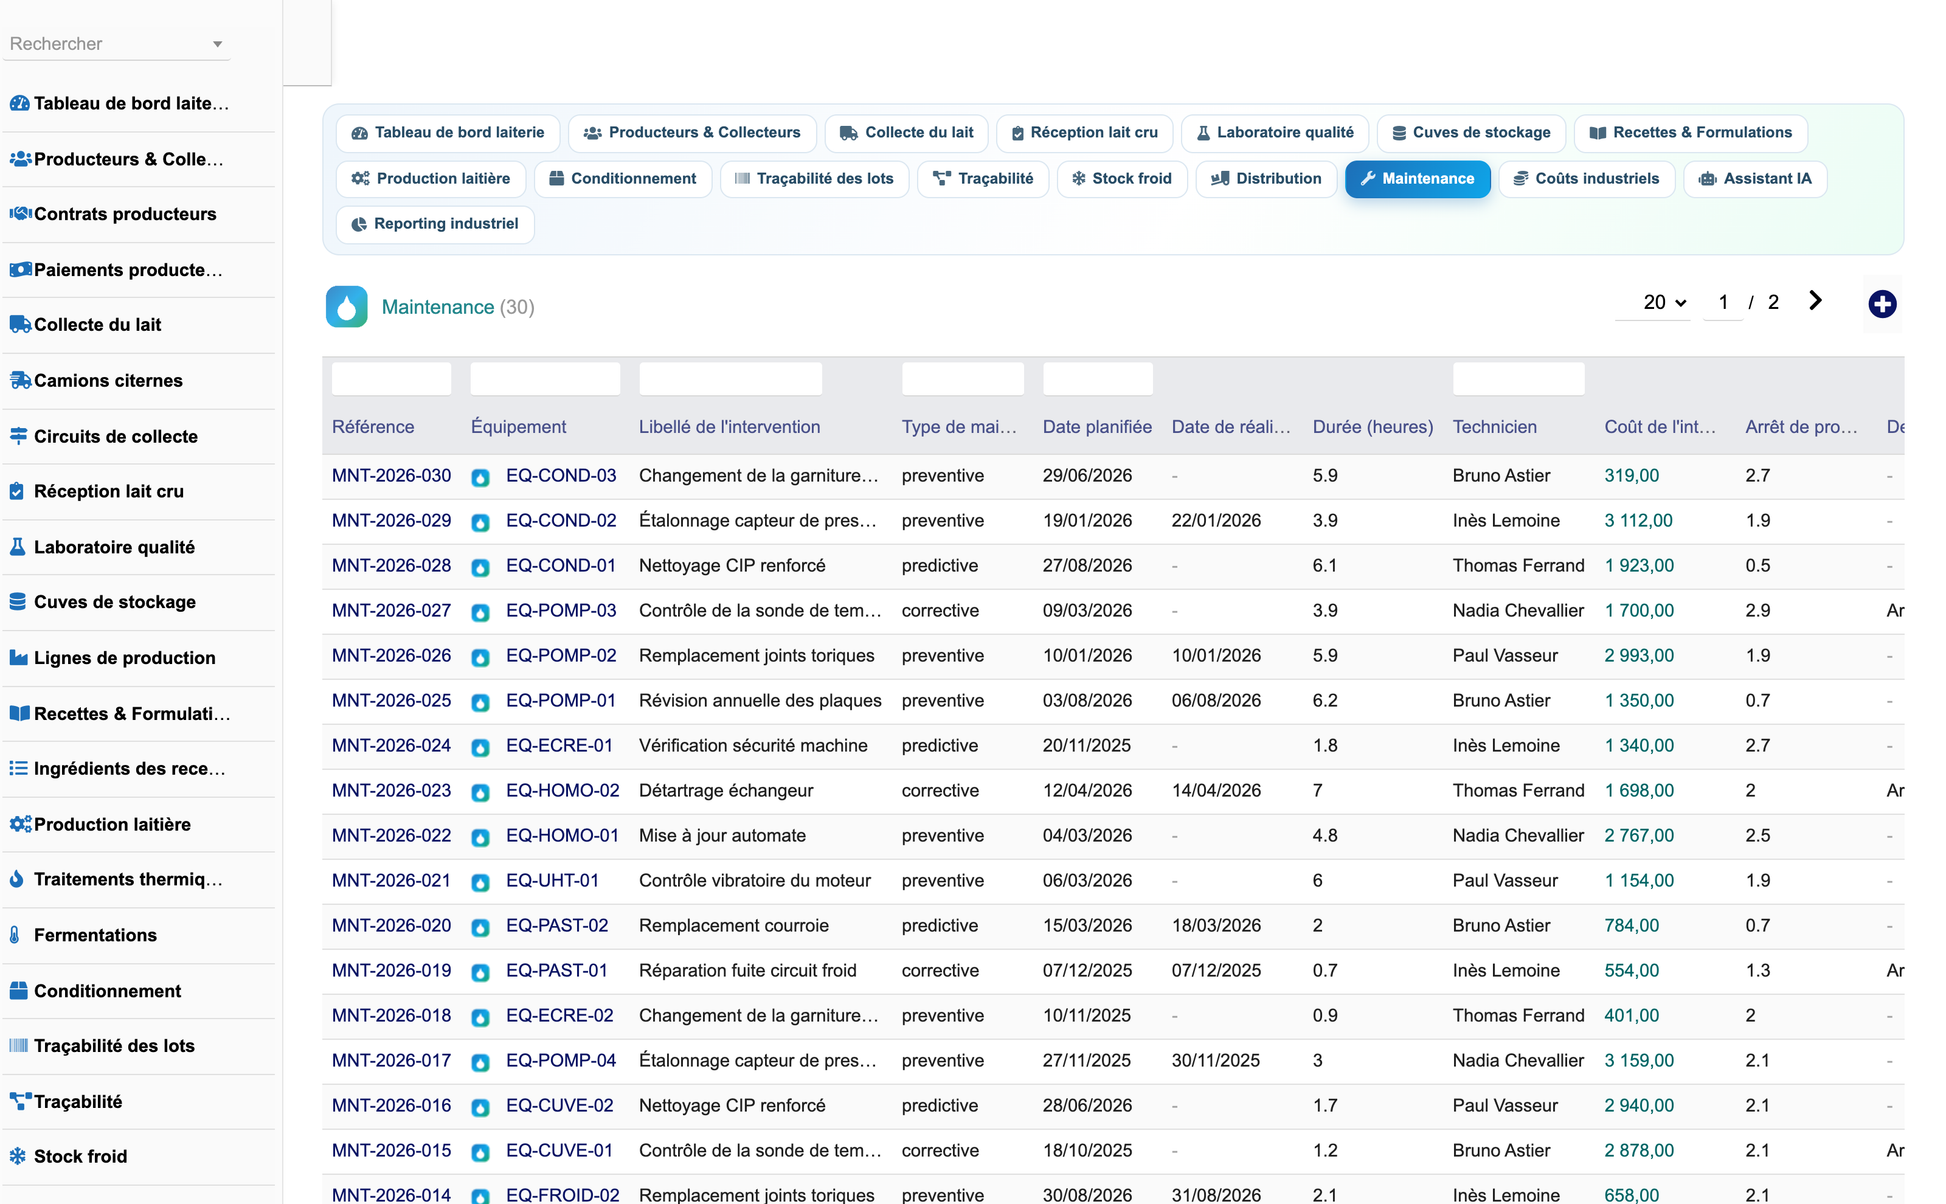Click the Fermentations thermometer icon
The image size is (1946, 1204).
click(x=15, y=935)
